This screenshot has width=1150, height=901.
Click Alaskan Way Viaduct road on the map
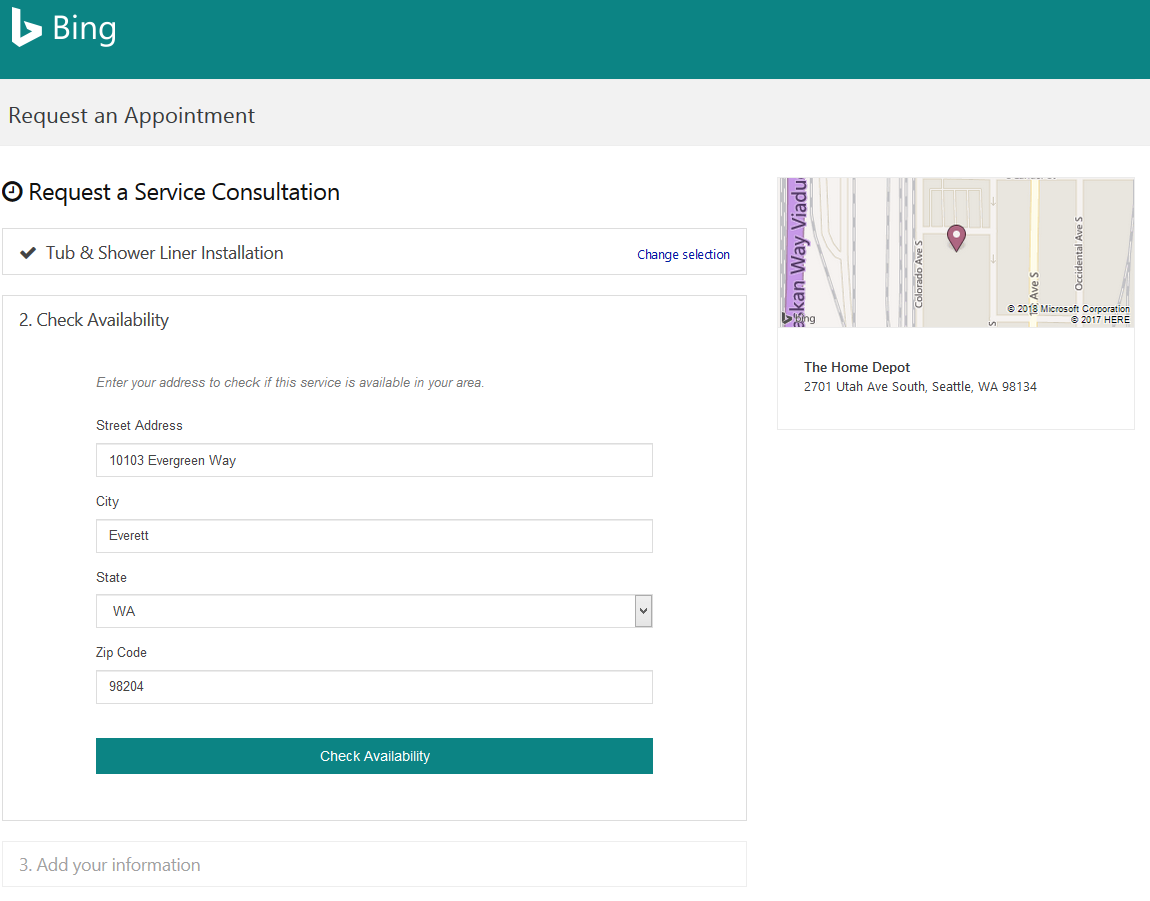[x=798, y=250]
